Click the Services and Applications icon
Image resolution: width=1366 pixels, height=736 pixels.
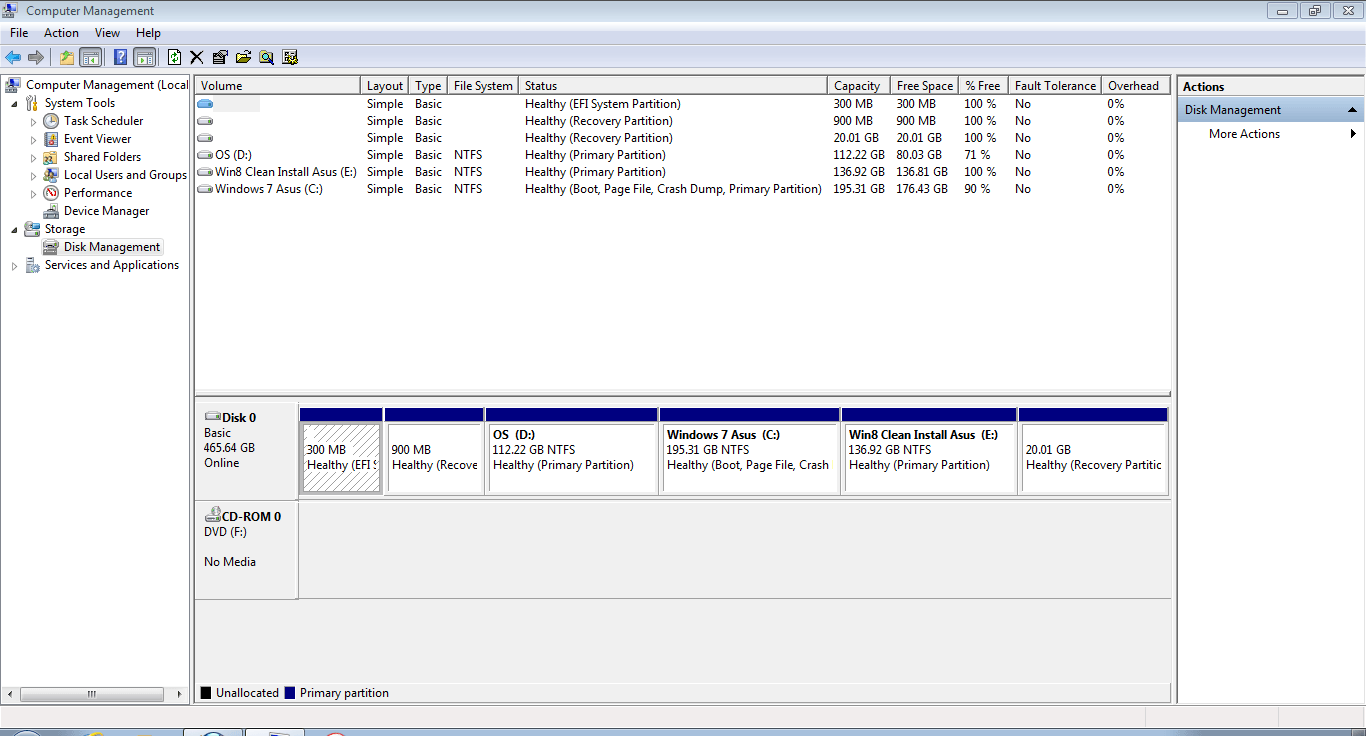[32, 265]
